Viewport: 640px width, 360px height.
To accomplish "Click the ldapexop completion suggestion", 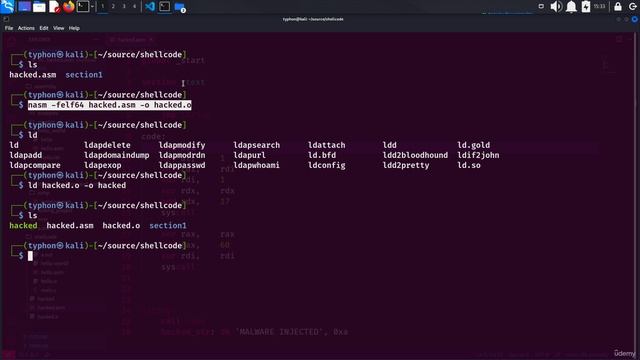I will [x=103, y=165].
